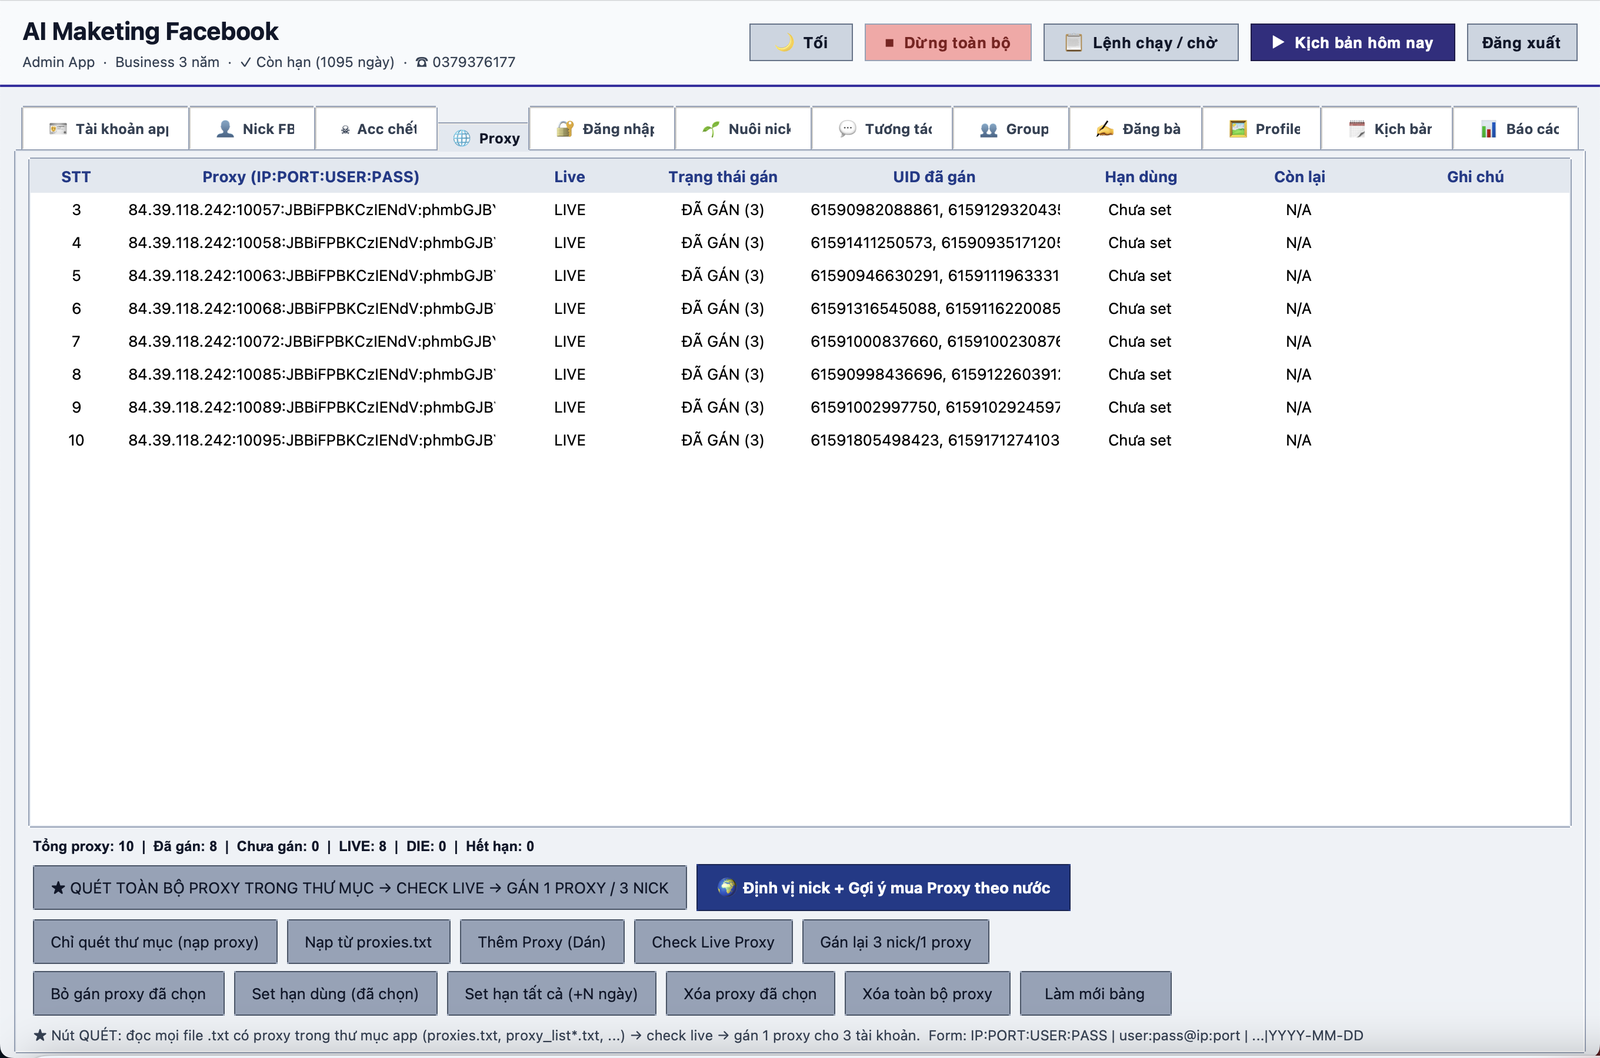Click Bỏ gán proxy đã chọn
Viewport: 1600px width, 1058px height.
[129, 994]
